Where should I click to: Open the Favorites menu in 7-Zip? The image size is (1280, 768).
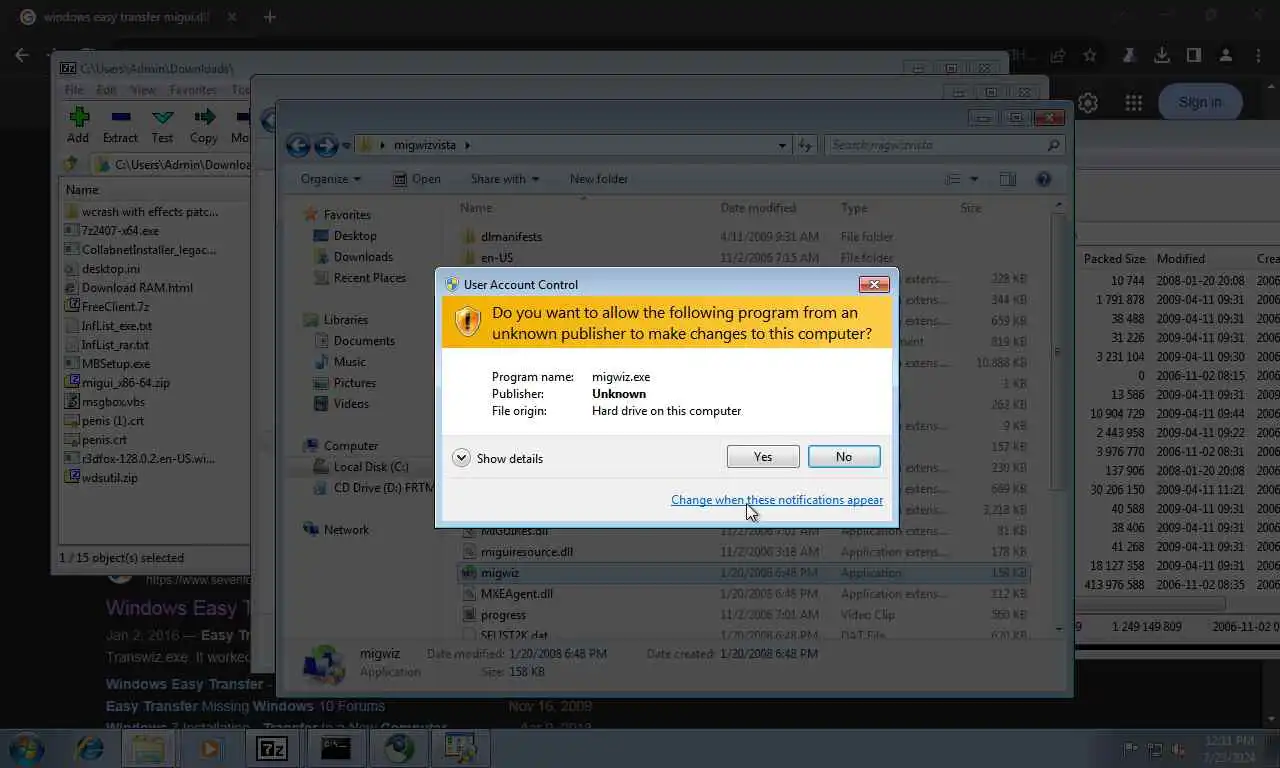(x=193, y=90)
